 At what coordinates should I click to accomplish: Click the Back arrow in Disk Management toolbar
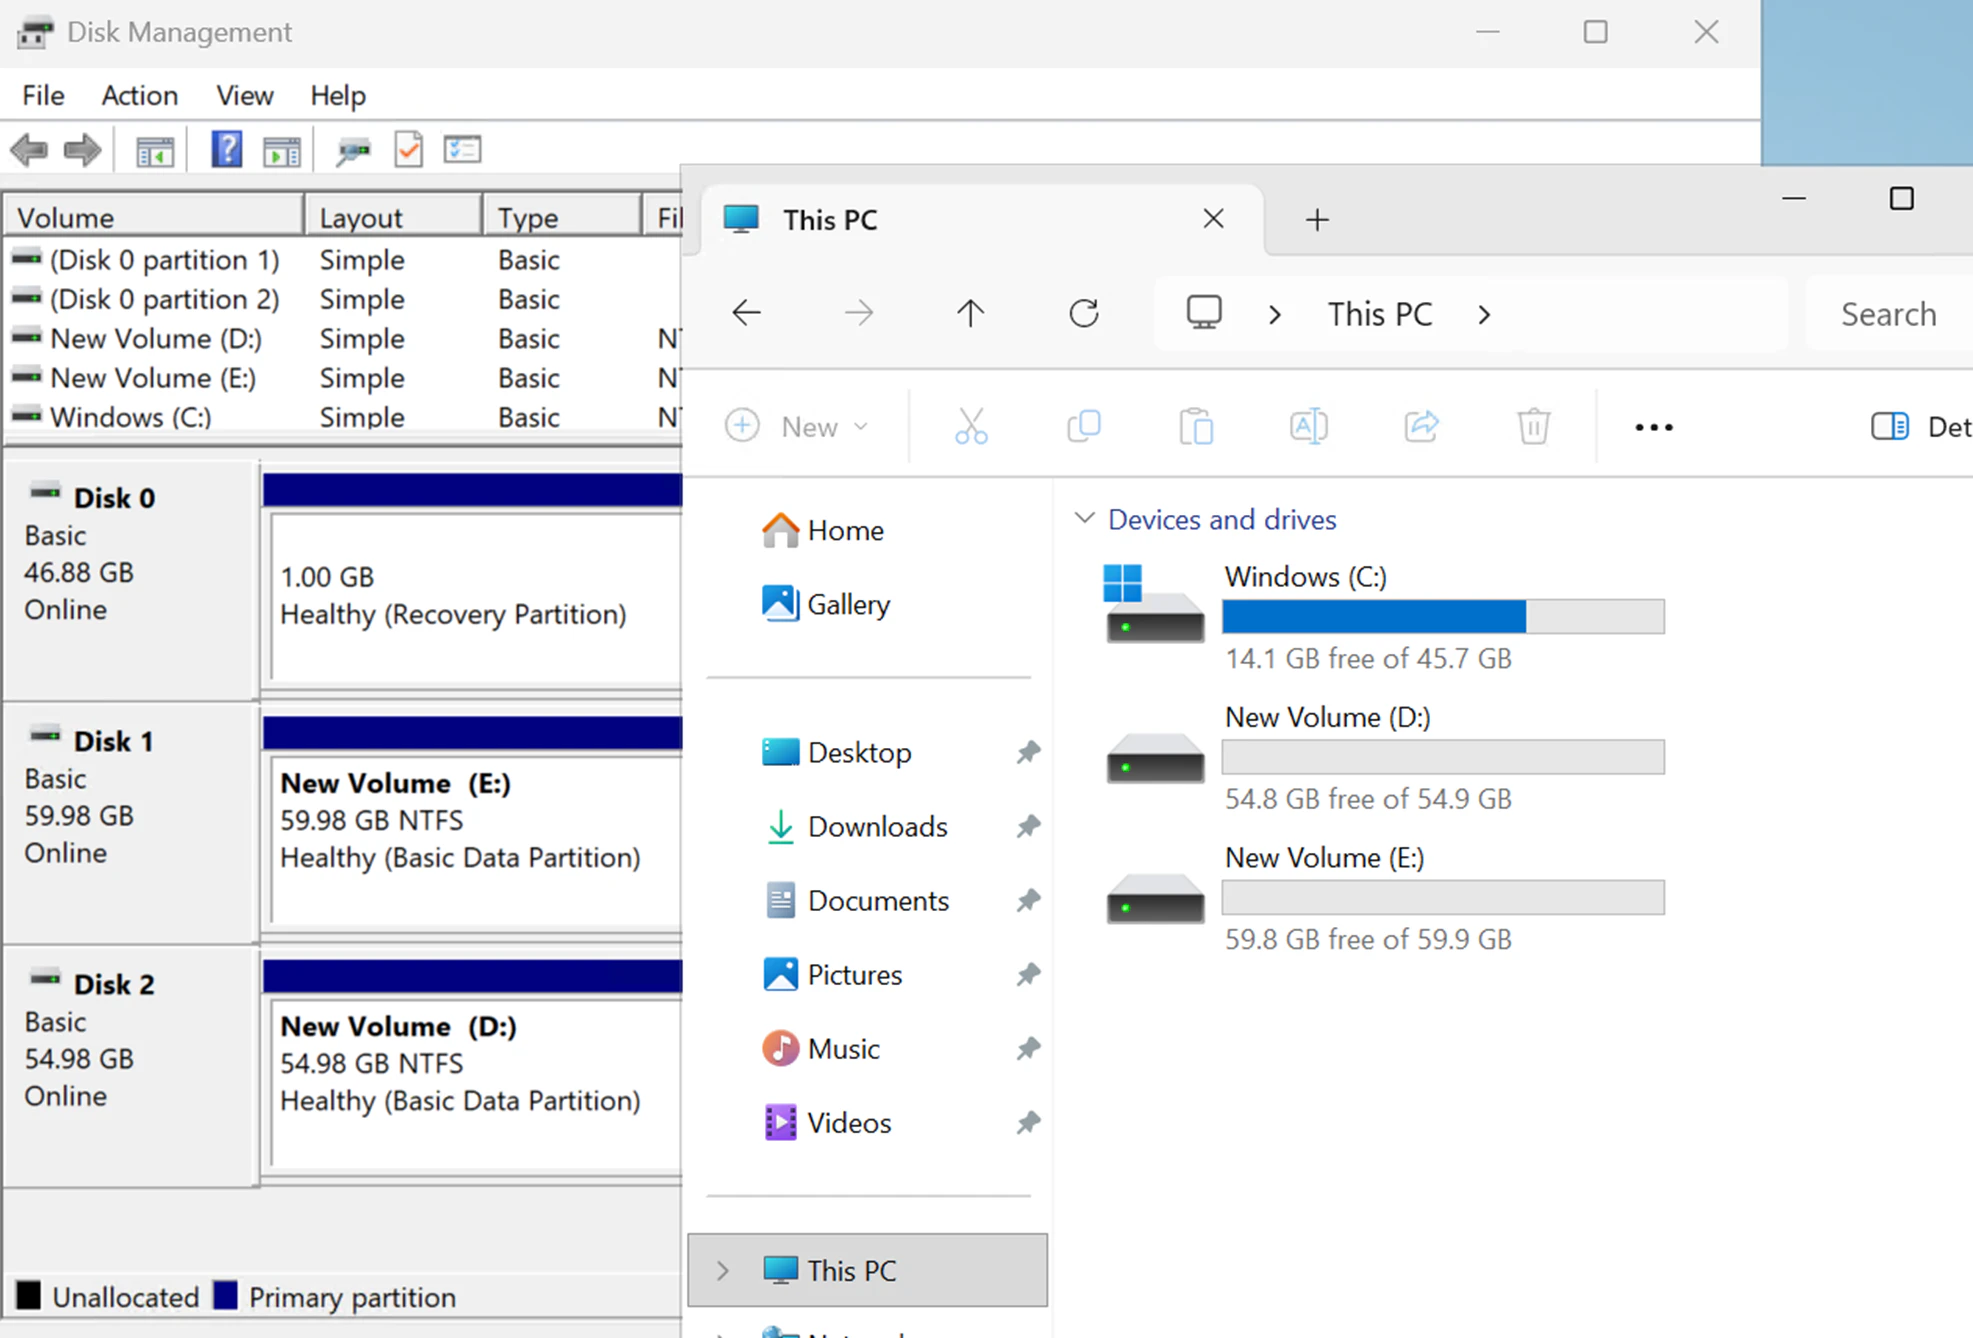point(29,150)
